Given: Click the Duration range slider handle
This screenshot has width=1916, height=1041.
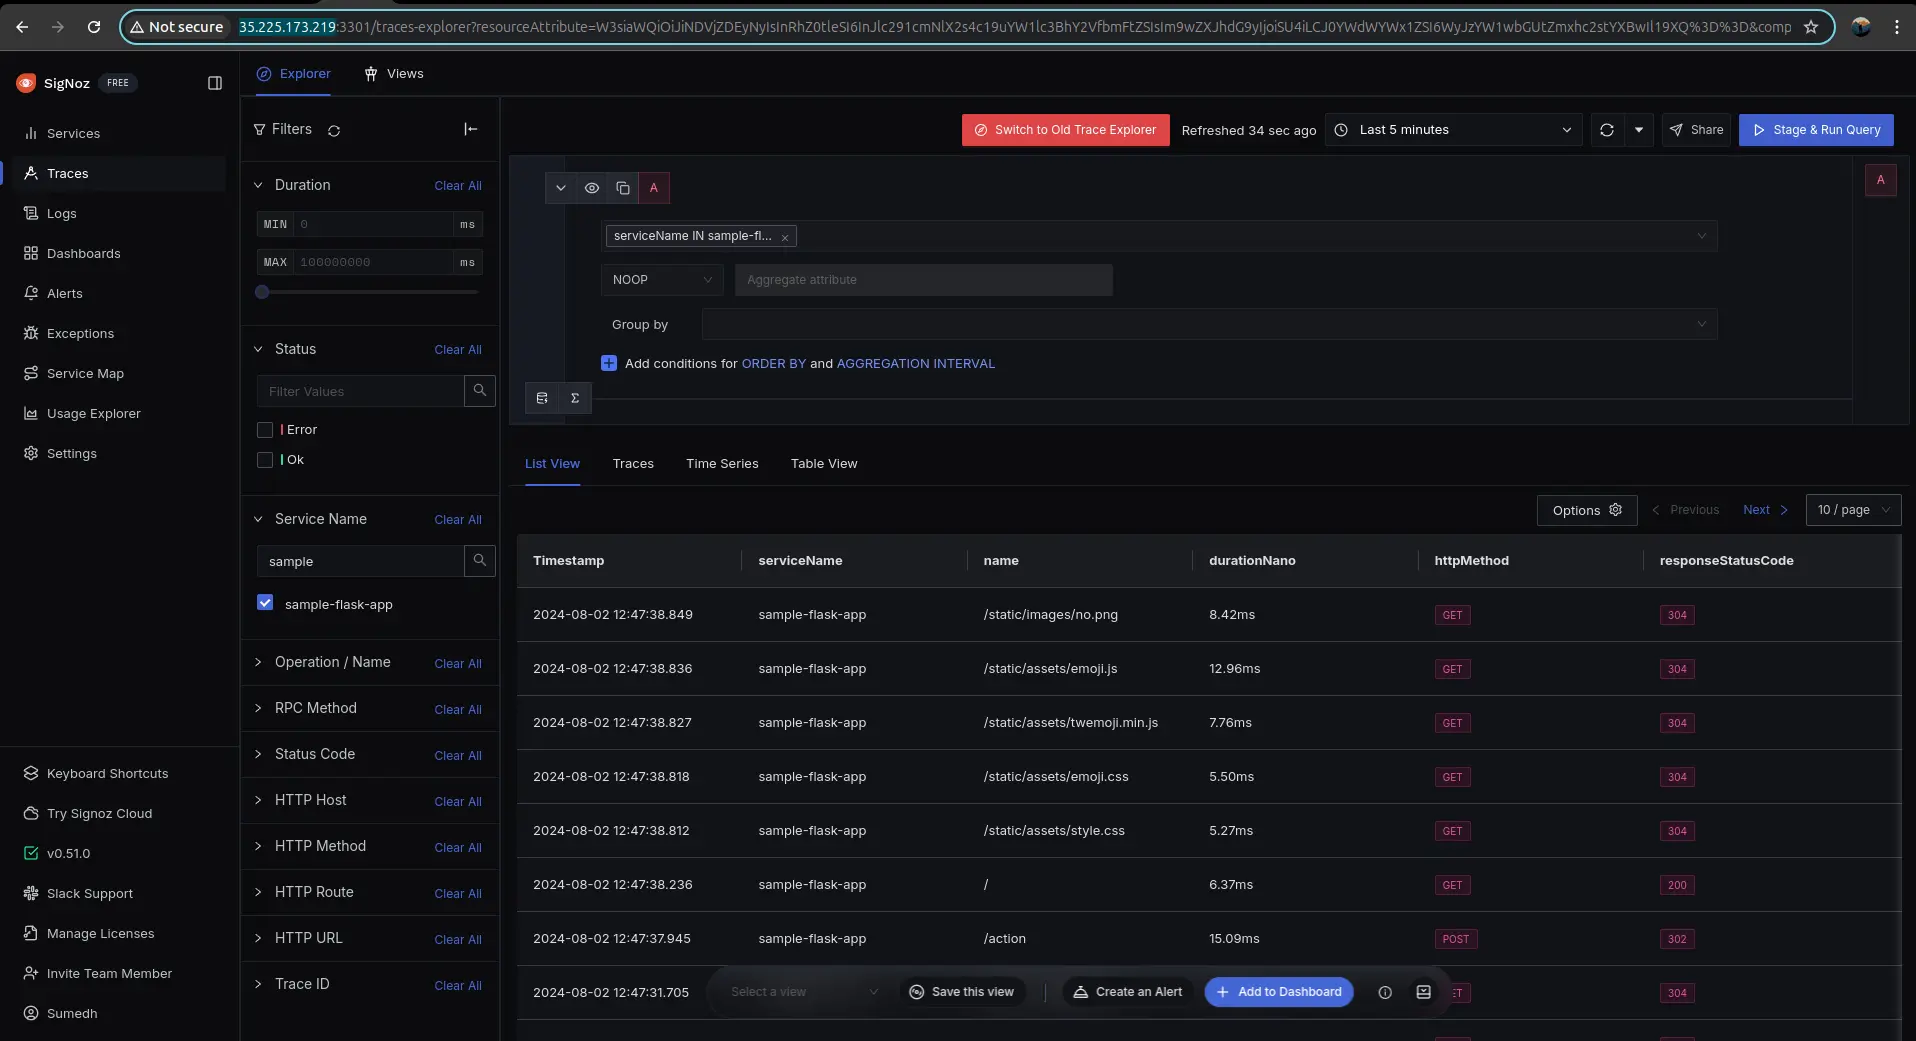Looking at the screenshot, I should click(262, 292).
